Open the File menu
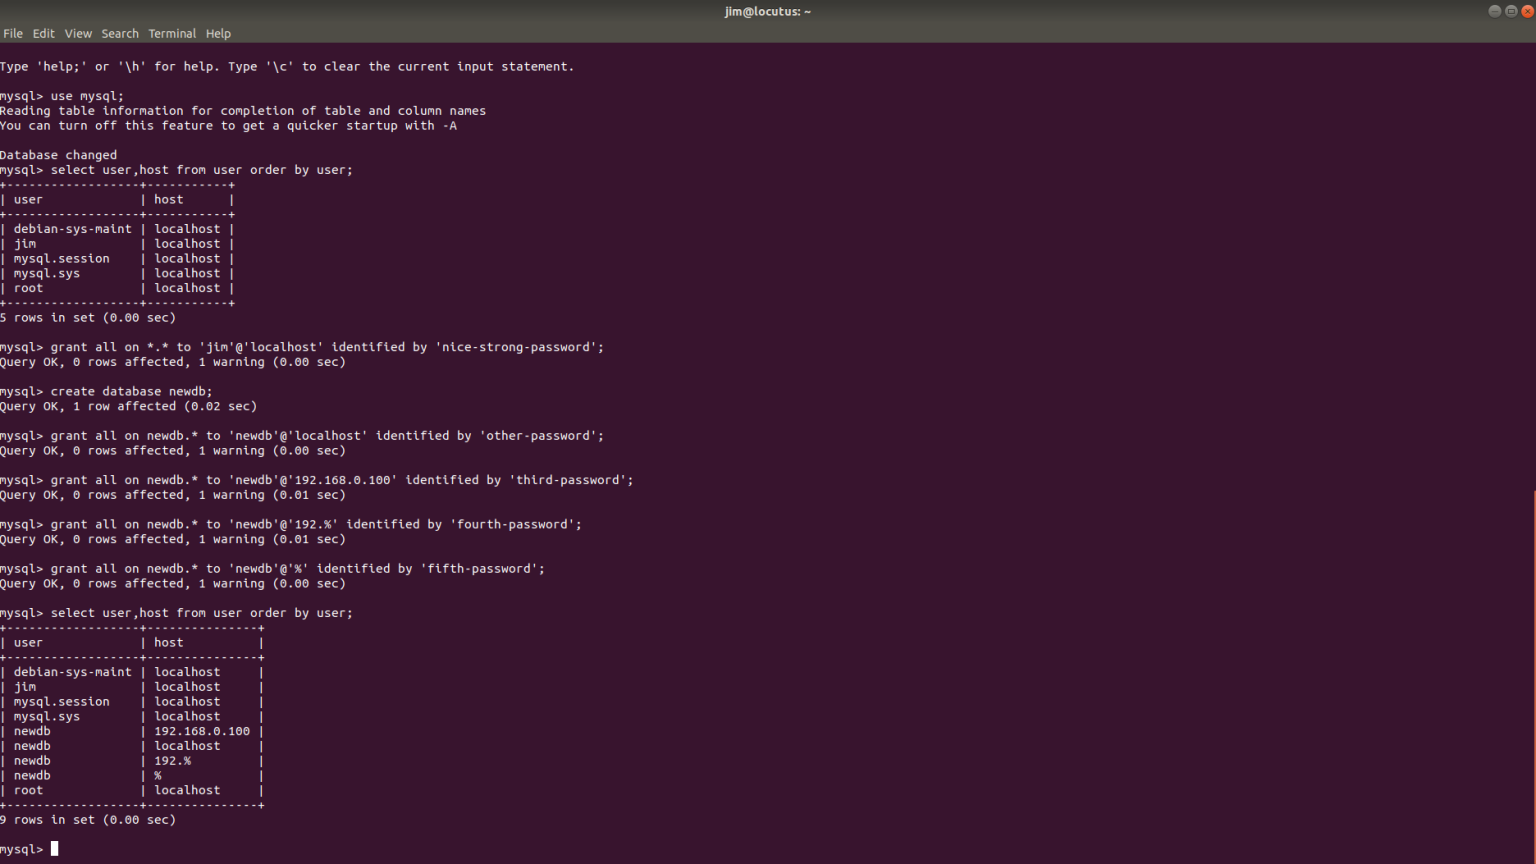The image size is (1536, 864). (x=13, y=33)
